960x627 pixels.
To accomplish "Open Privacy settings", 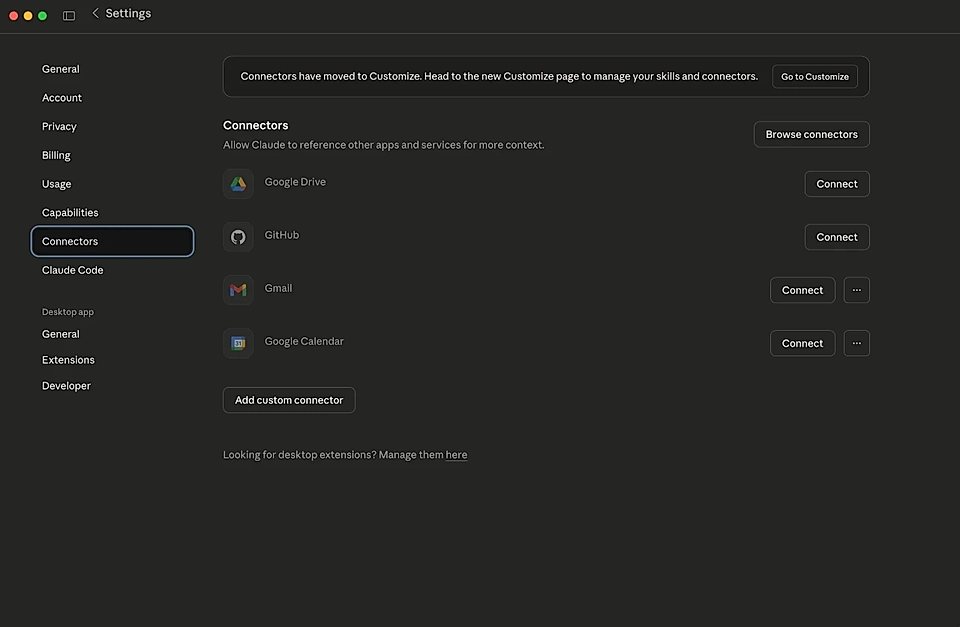I will (x=59, y=126).
